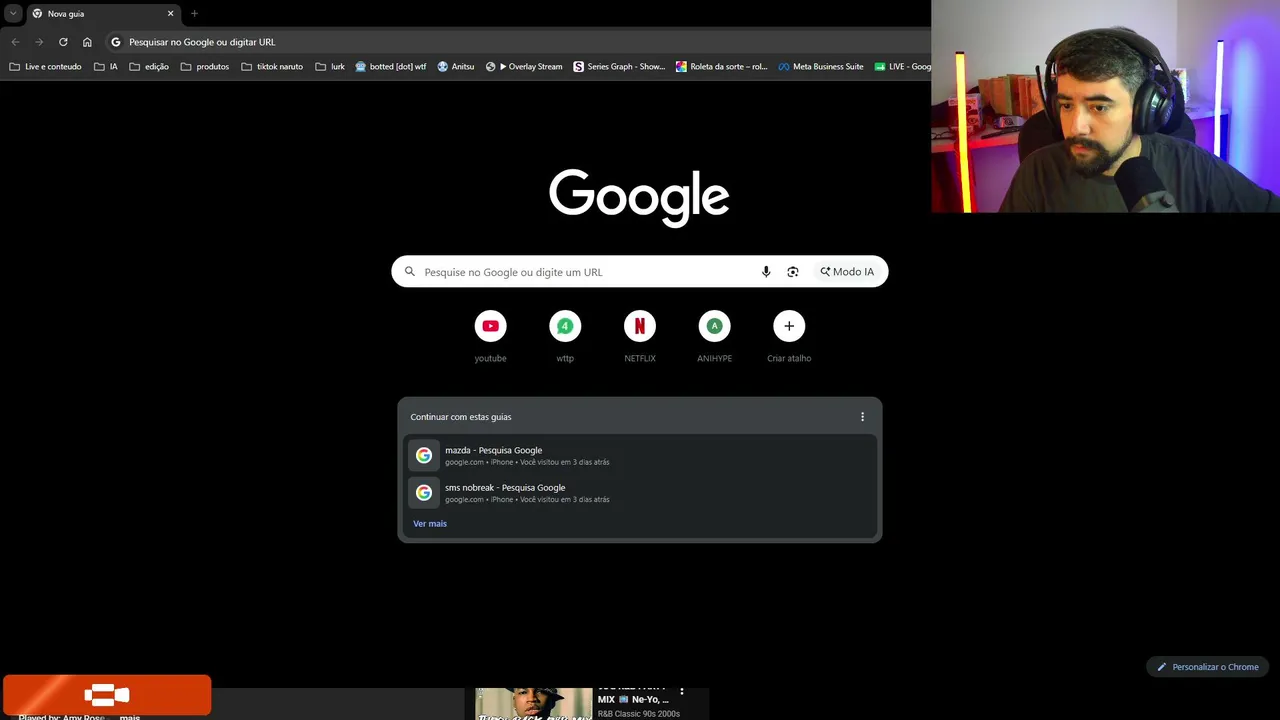Open the IA bookmark folder

click(x=106, y=67)
